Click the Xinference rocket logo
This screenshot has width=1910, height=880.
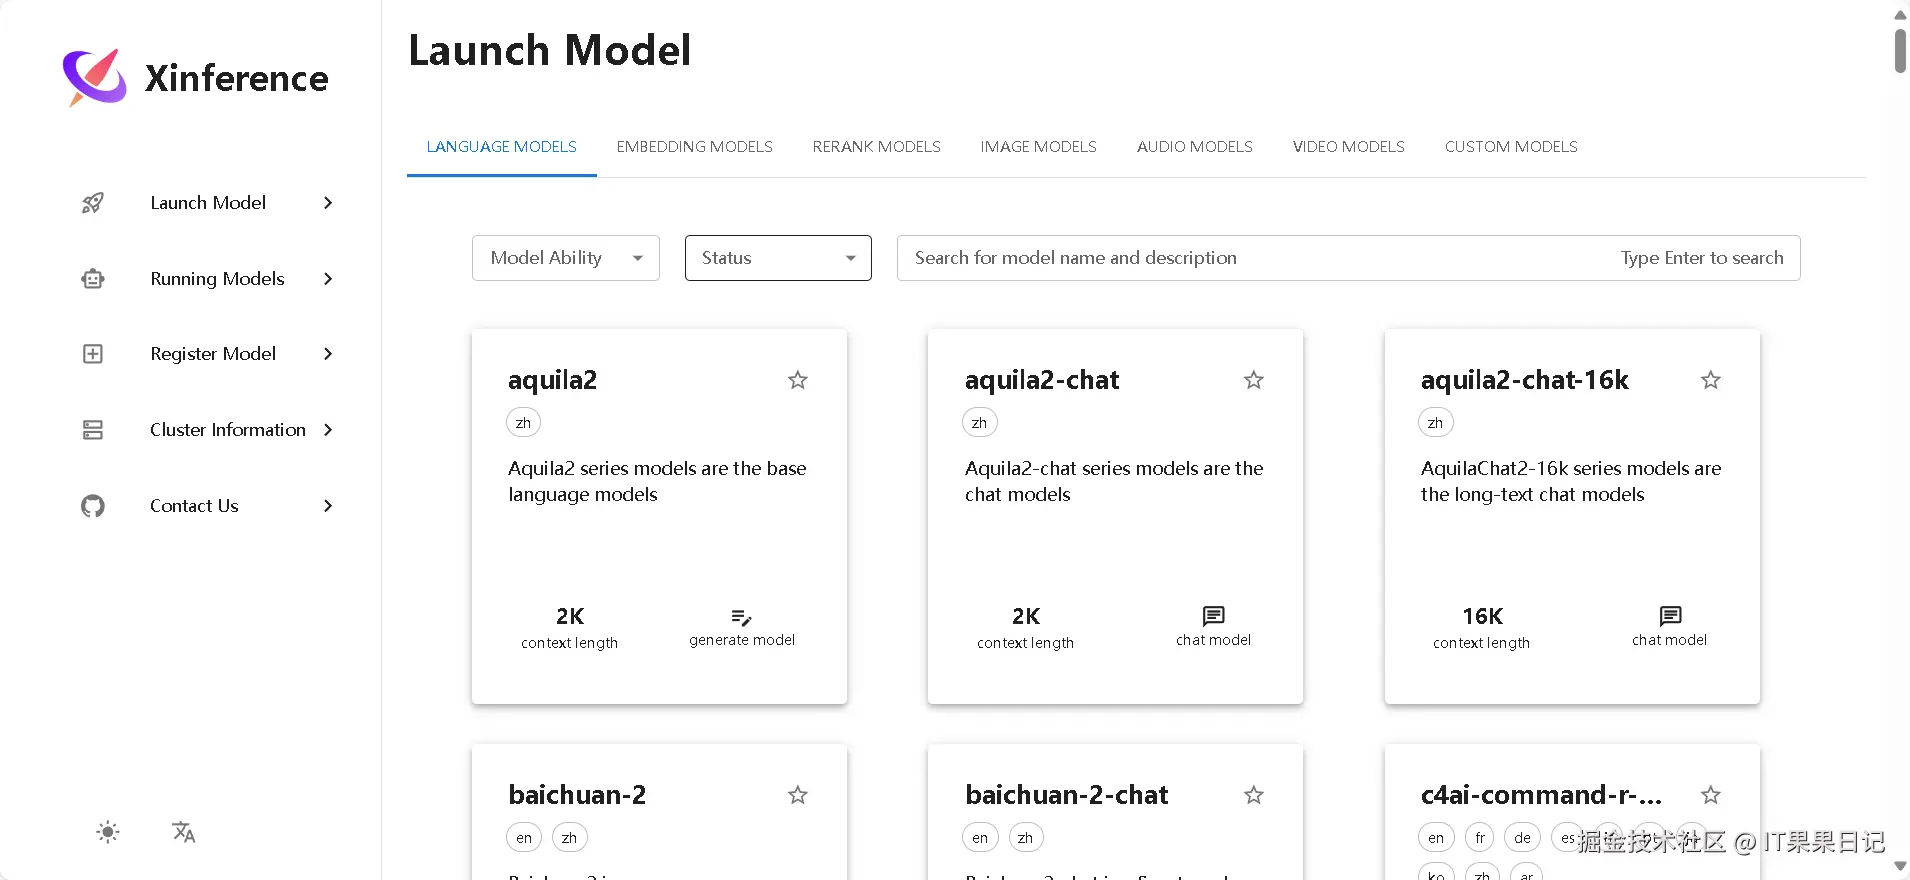pos(94,77)
